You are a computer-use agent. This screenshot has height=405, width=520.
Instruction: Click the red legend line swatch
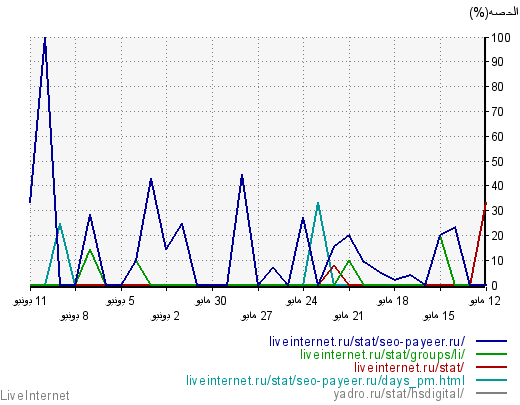pyautogui.click(x=491, y=367)
